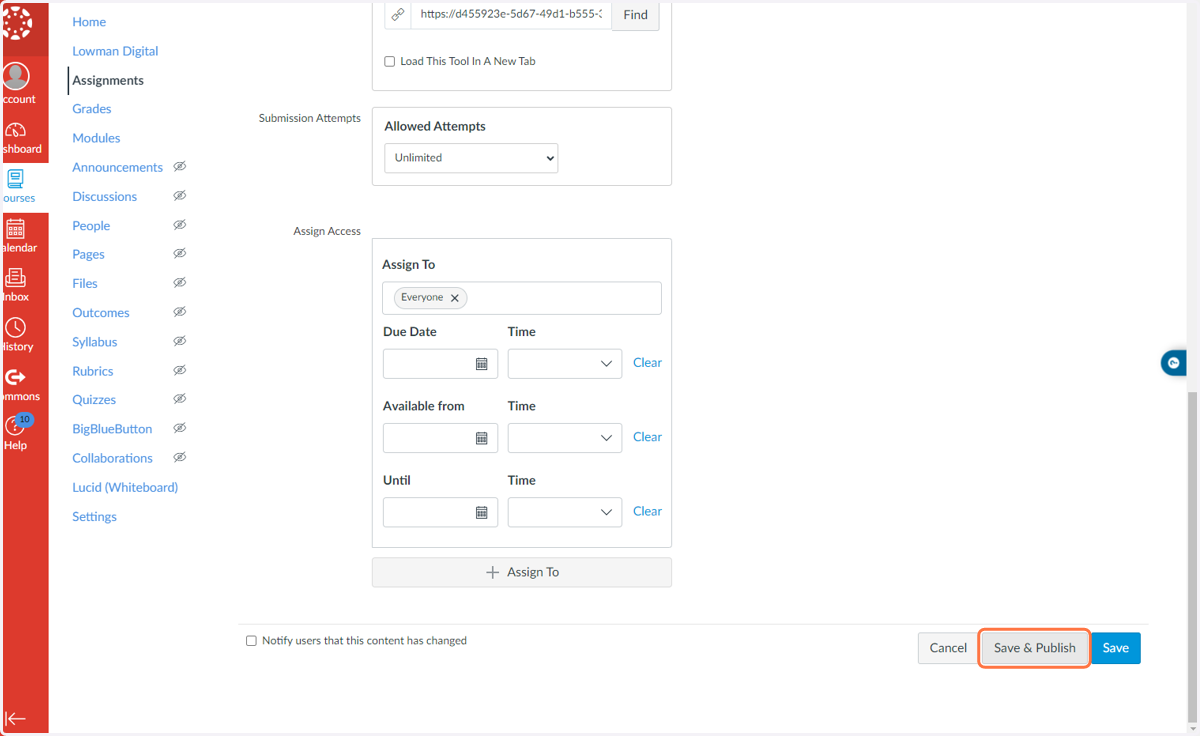Click the external tool URL field
The height and width of the screenshot is (736, 1200).
pyautogui.click(x=511, y=14)
